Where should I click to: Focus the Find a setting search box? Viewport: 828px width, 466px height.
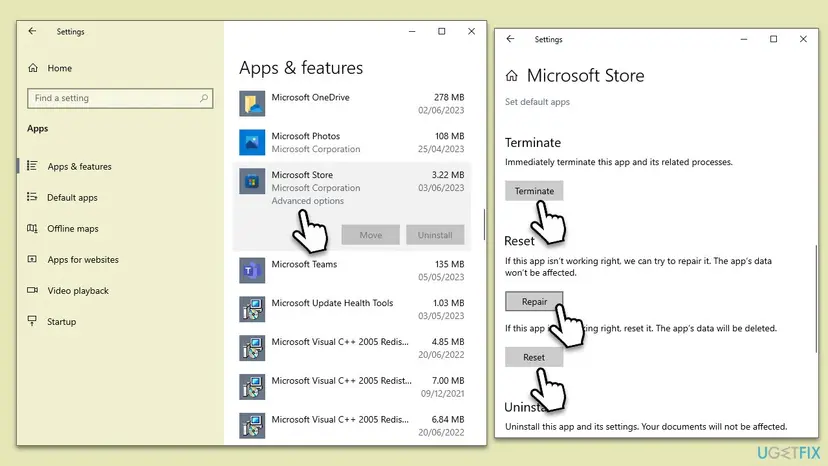point(120,98)
